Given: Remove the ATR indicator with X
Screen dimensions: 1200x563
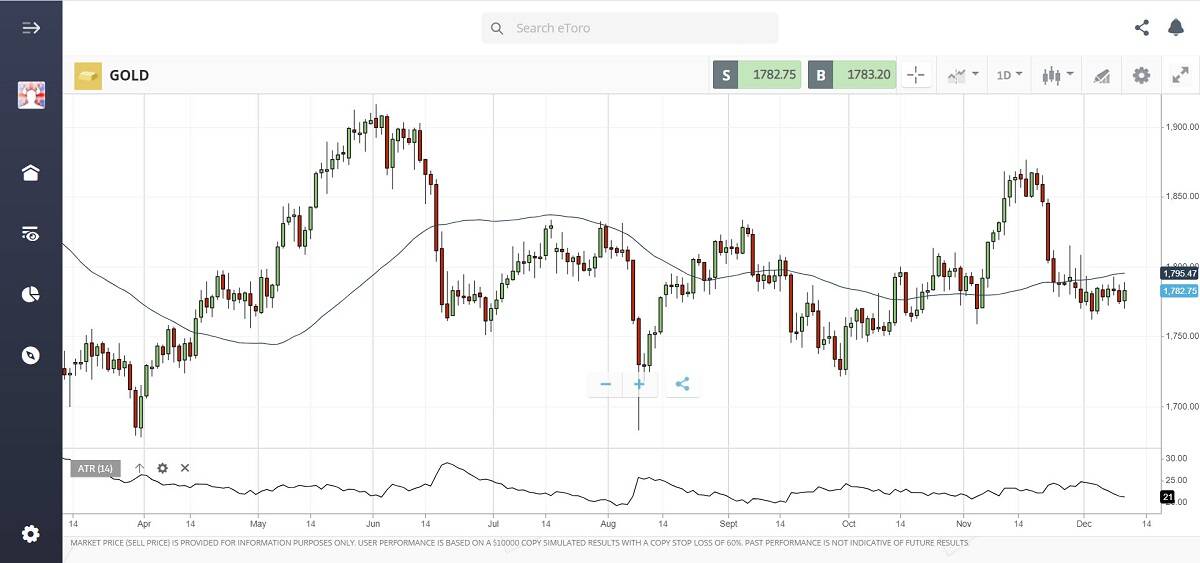Looking at the screenshot, I should [185, 468].
